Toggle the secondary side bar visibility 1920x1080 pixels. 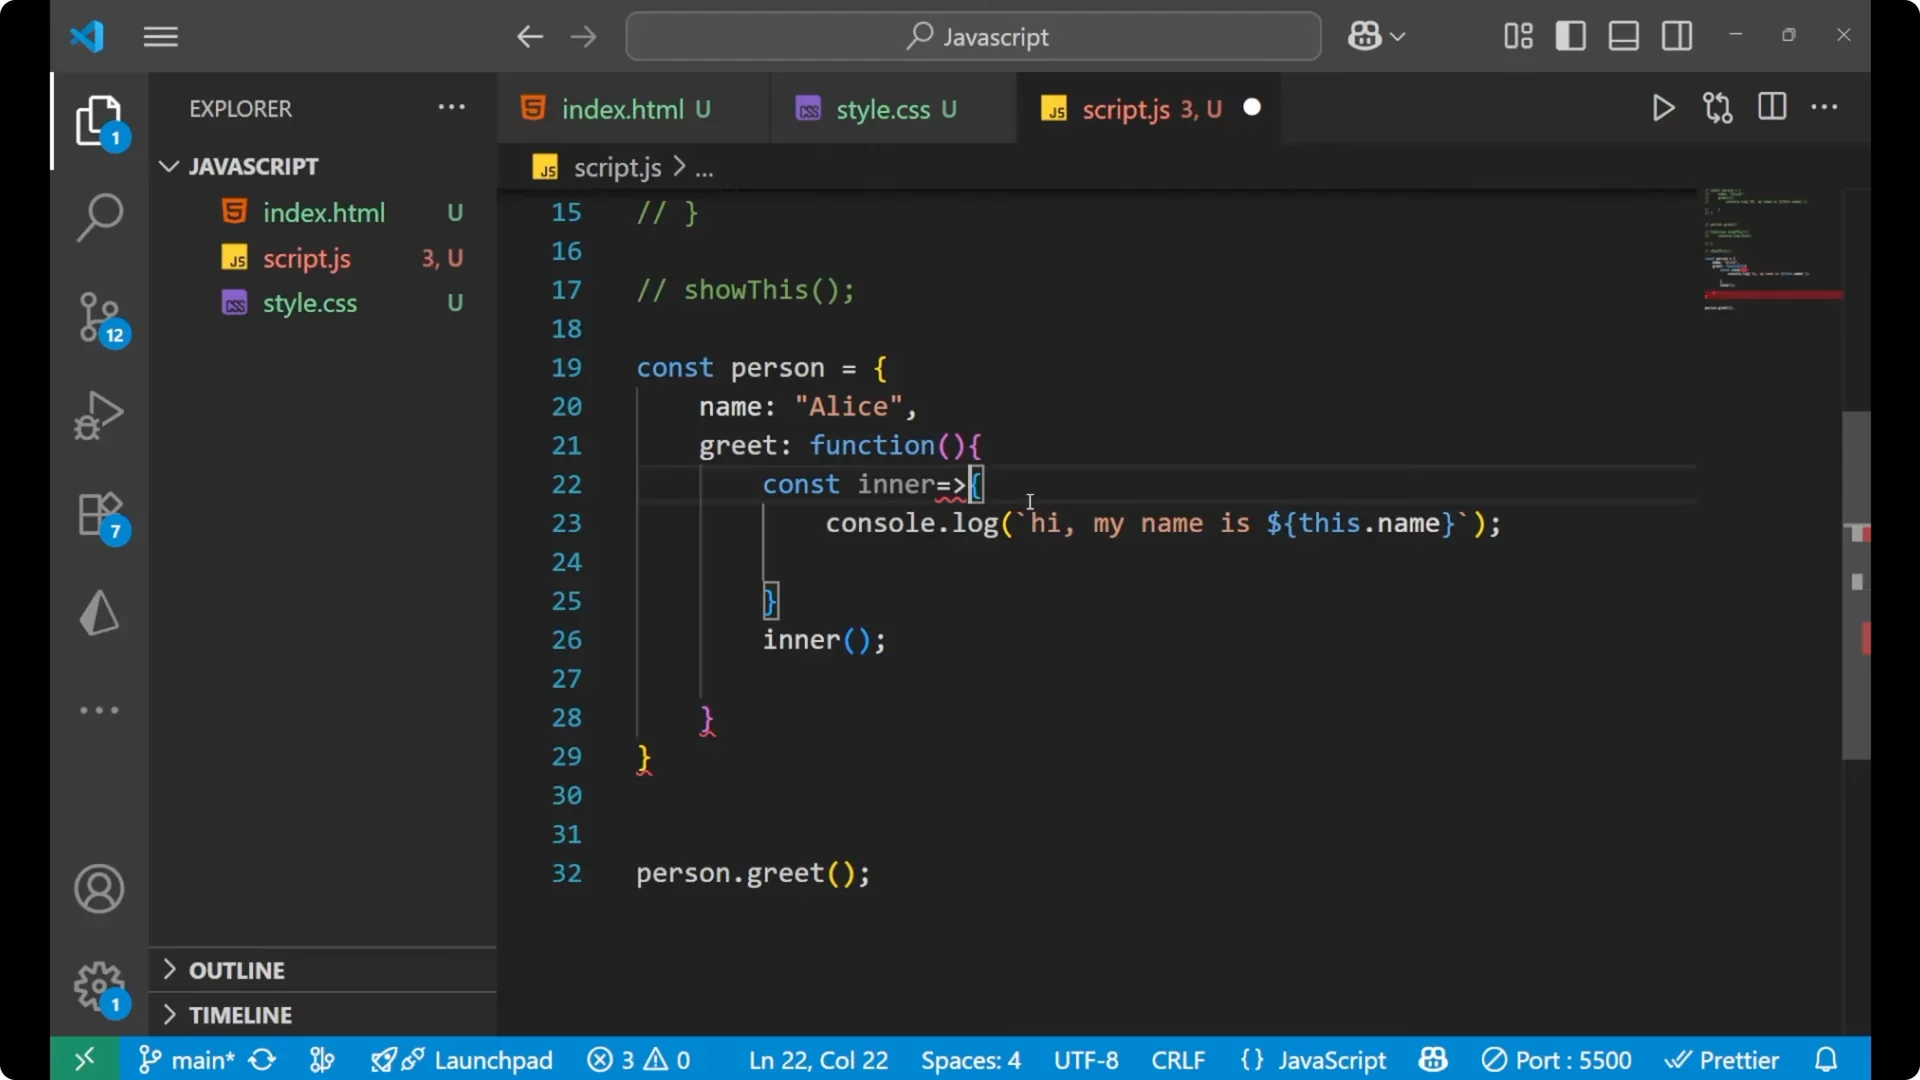tap(1677, 37)
